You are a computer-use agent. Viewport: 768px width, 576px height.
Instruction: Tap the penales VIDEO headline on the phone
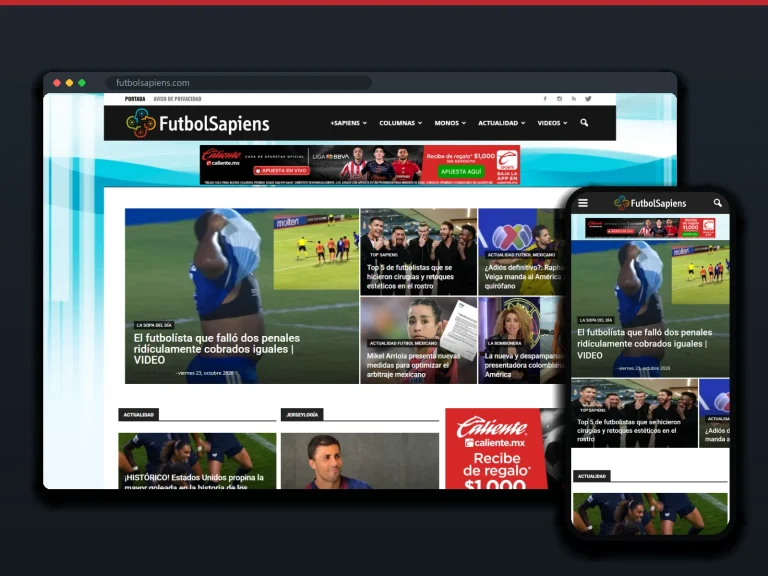pos(645,344)
